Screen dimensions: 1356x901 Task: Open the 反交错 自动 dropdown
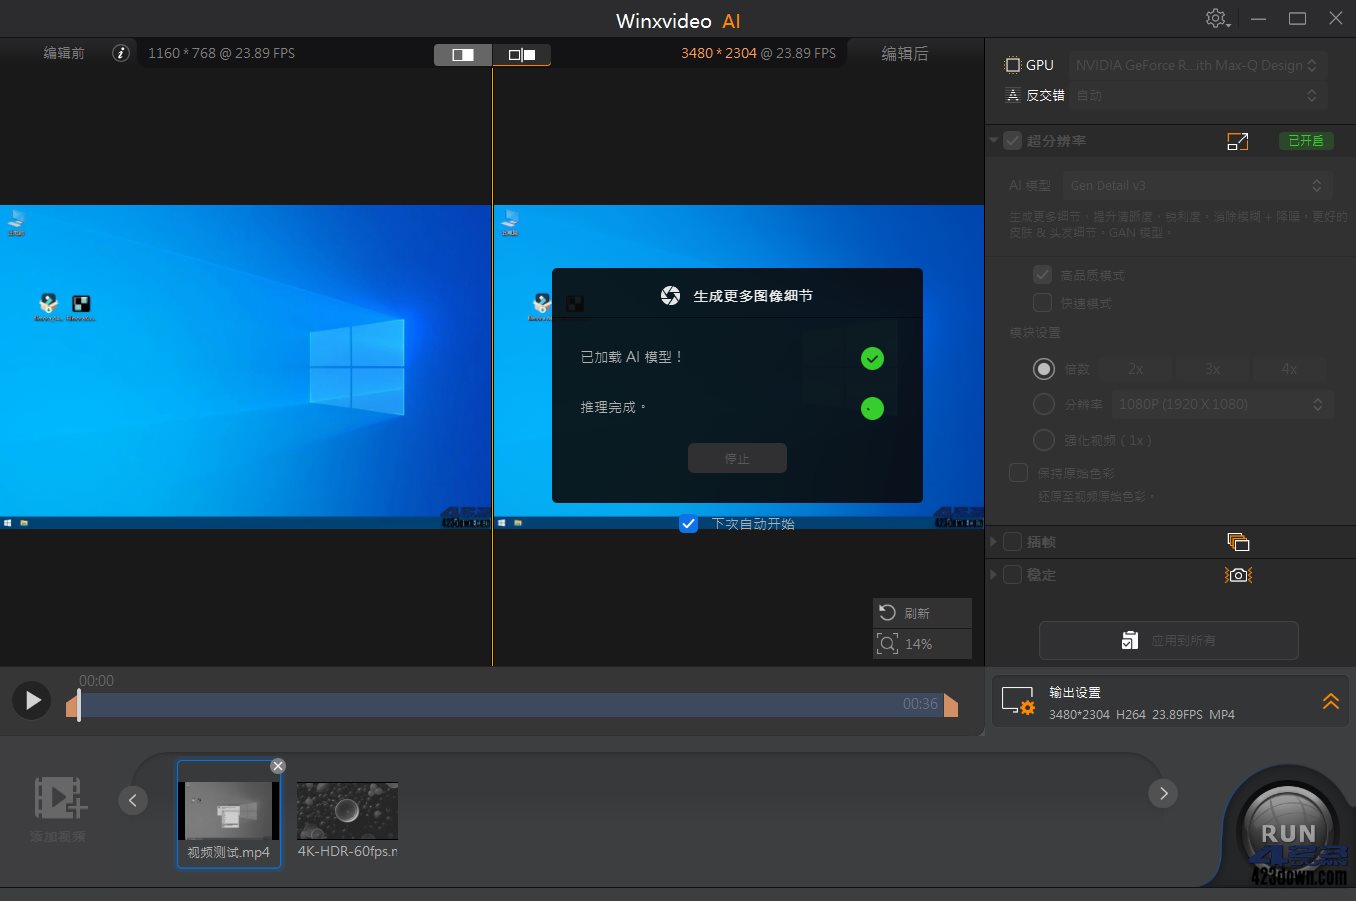pyautogui.click(x=1198, y=95)
